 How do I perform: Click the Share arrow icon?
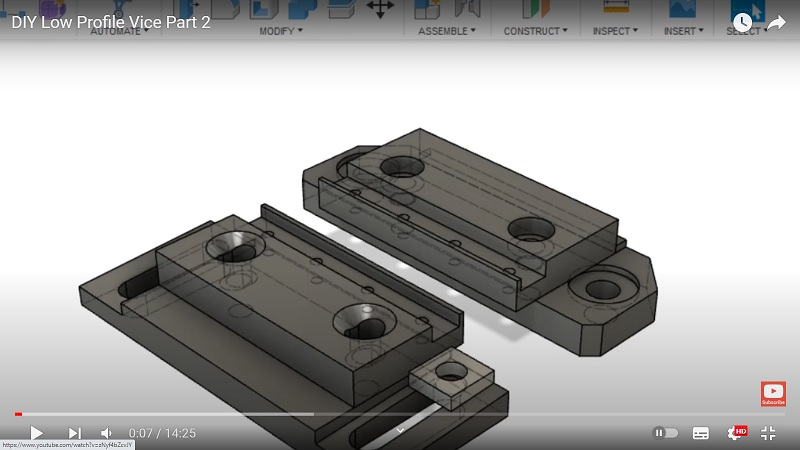776,22
